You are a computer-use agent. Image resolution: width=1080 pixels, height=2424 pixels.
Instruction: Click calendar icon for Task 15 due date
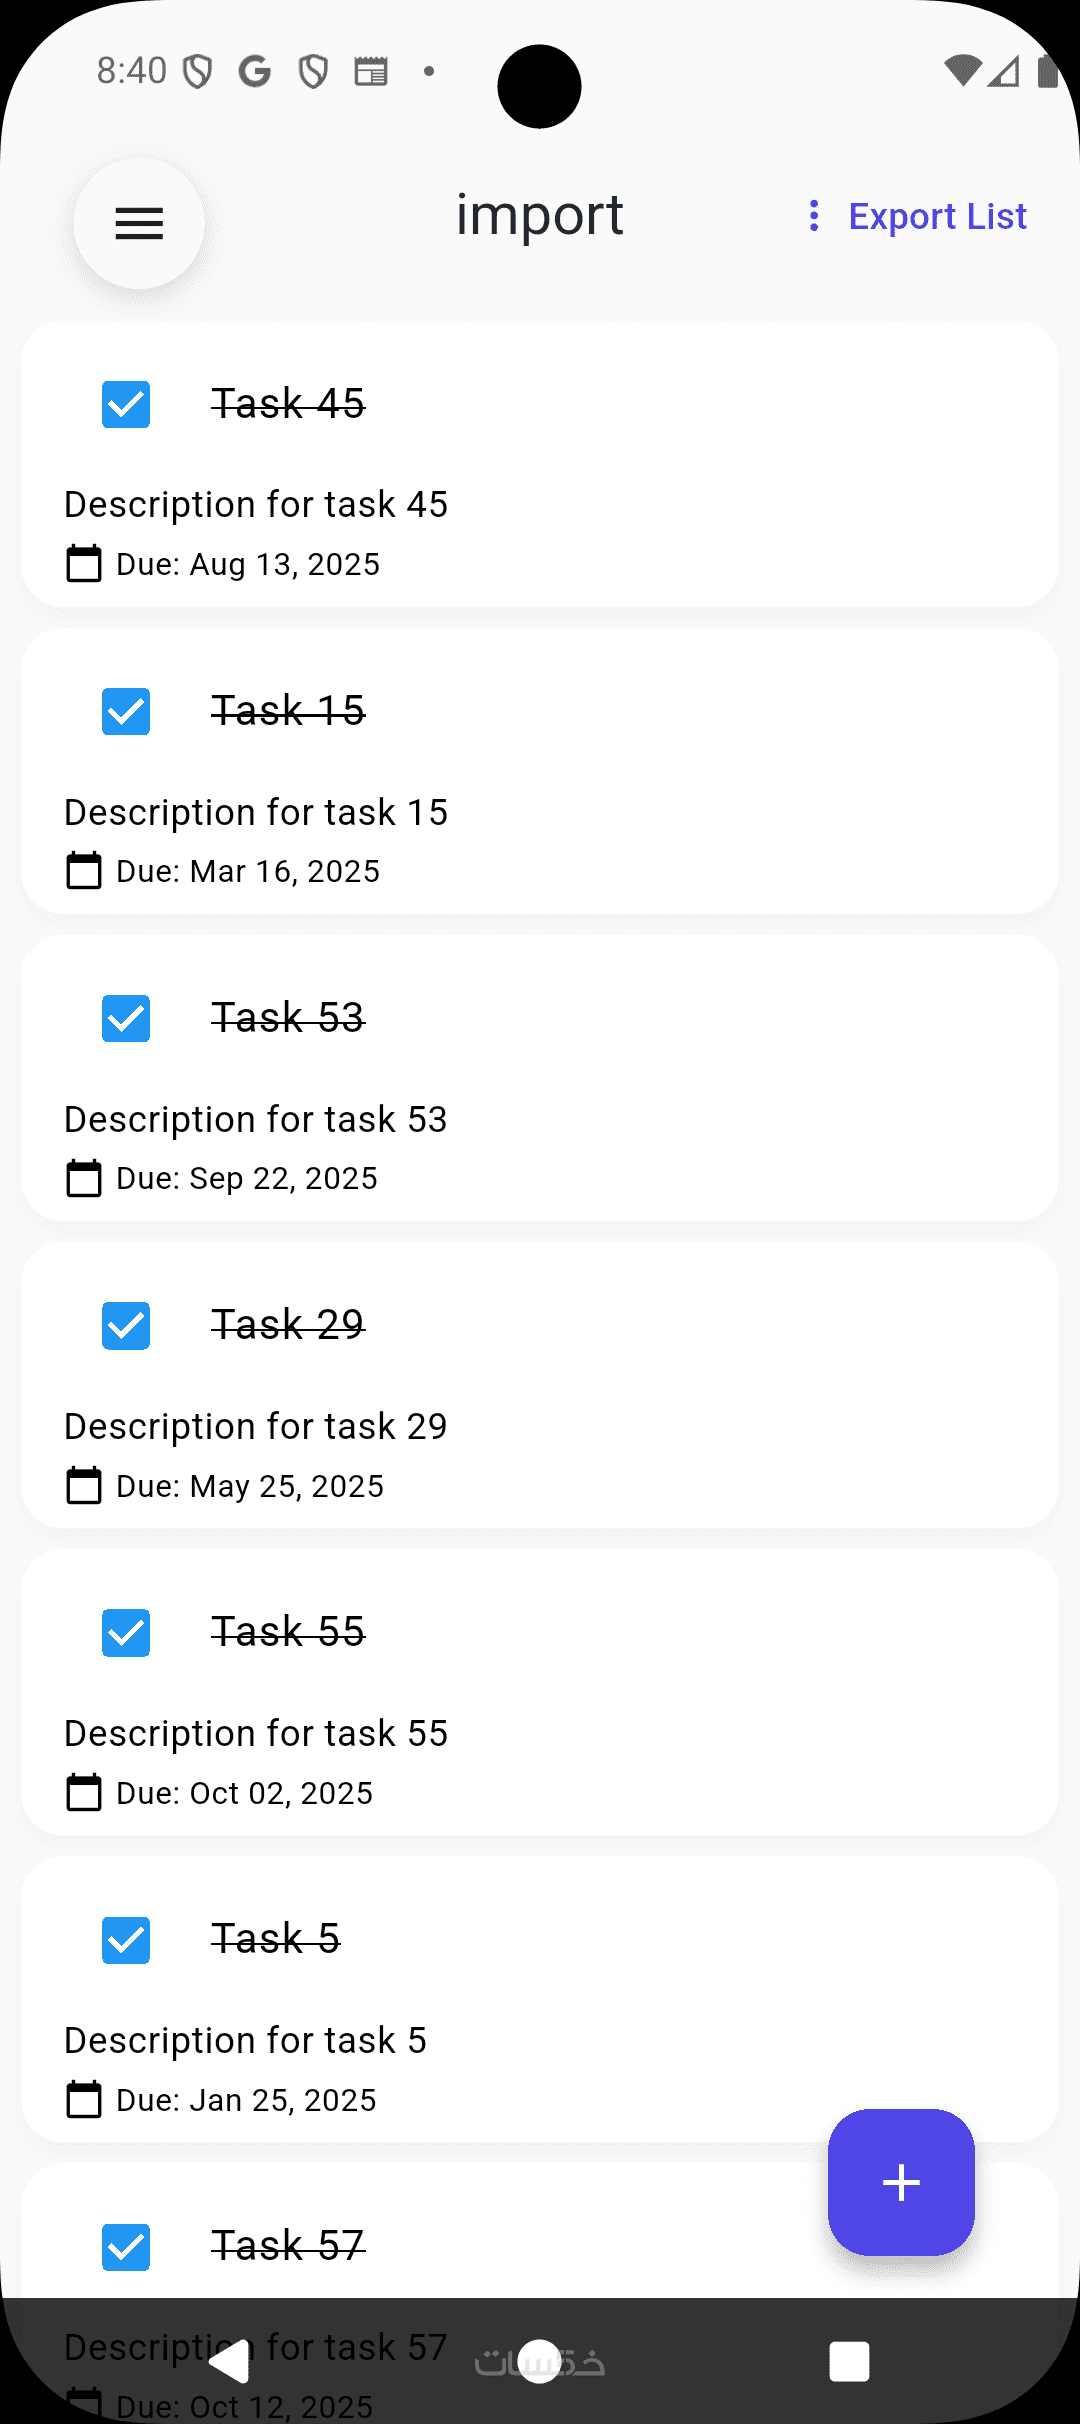click(84, 871)
